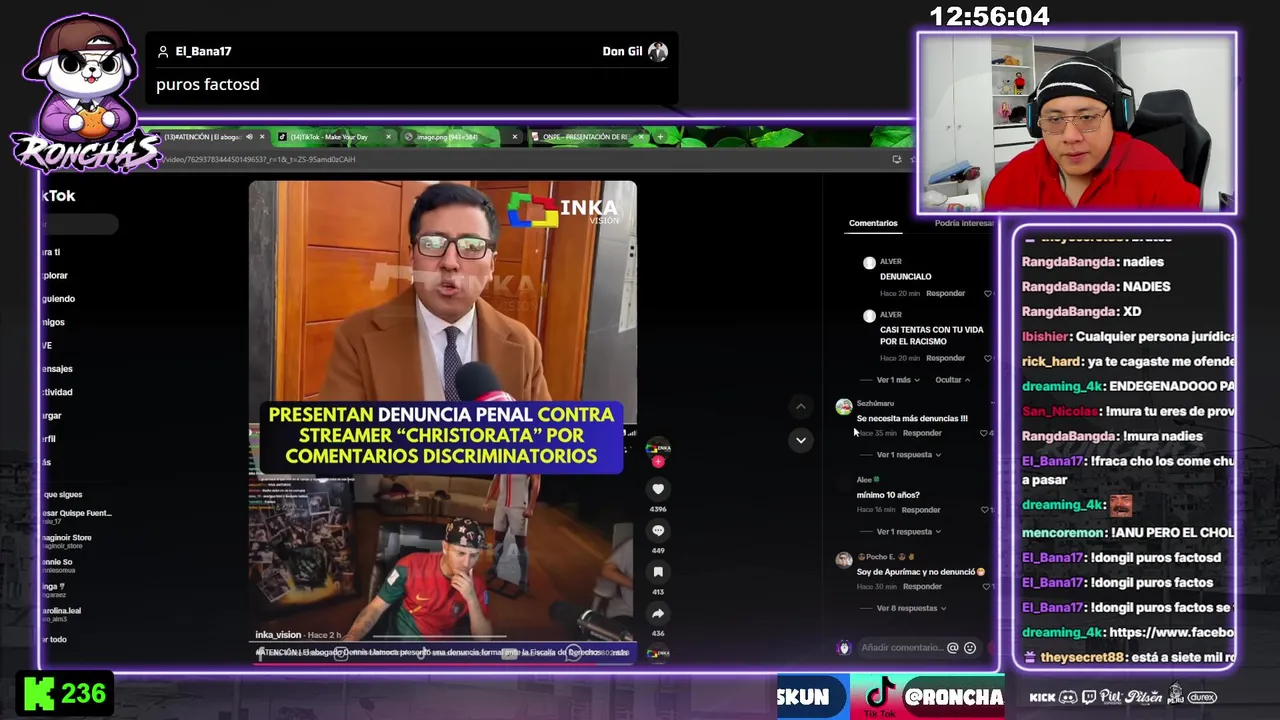Open 'Actividad' in TikTok sidebar
This screenshot has height=720, width=1280.
point(57,392)
